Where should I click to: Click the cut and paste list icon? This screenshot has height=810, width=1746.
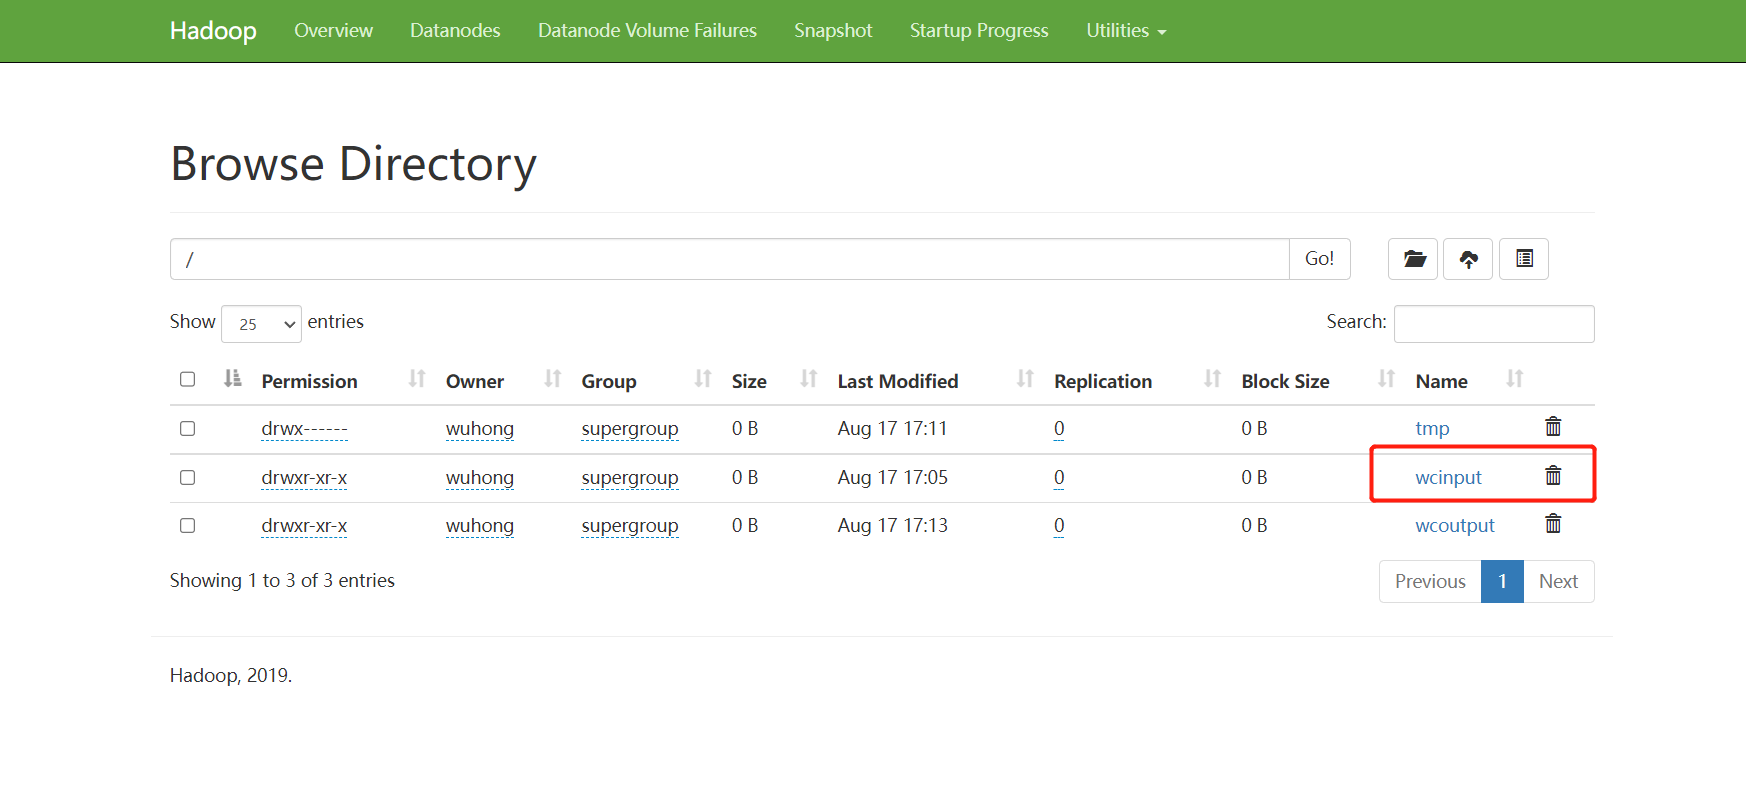(x=1524, y=259)
